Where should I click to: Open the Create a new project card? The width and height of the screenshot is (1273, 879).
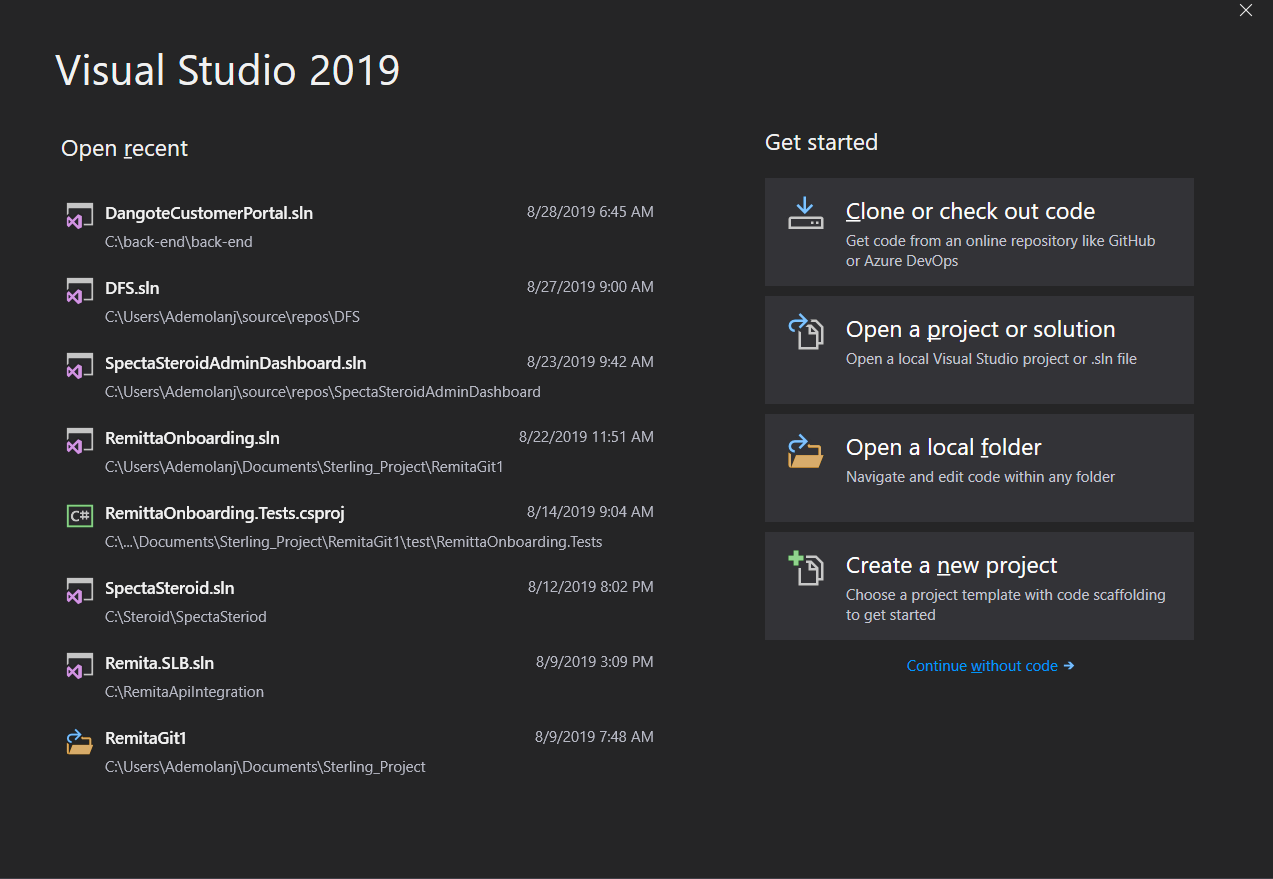(x=978, y=586)
